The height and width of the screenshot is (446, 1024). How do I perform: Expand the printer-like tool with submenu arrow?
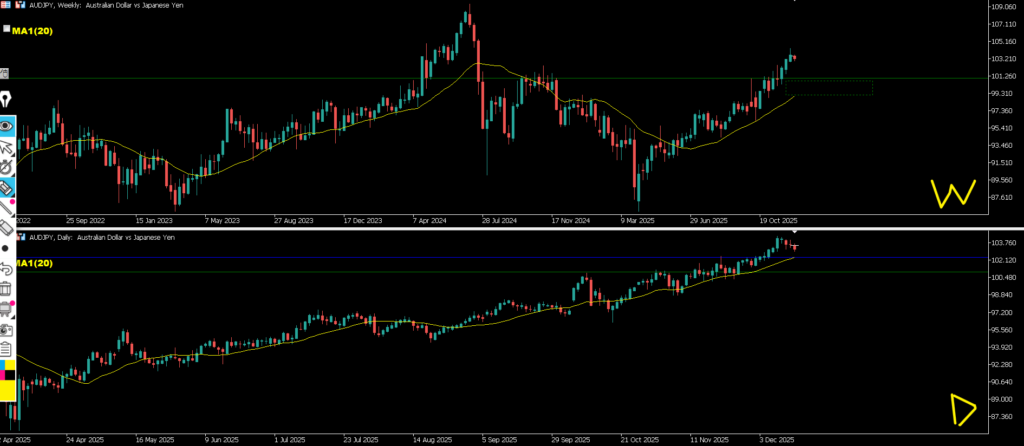pos(6,309)
